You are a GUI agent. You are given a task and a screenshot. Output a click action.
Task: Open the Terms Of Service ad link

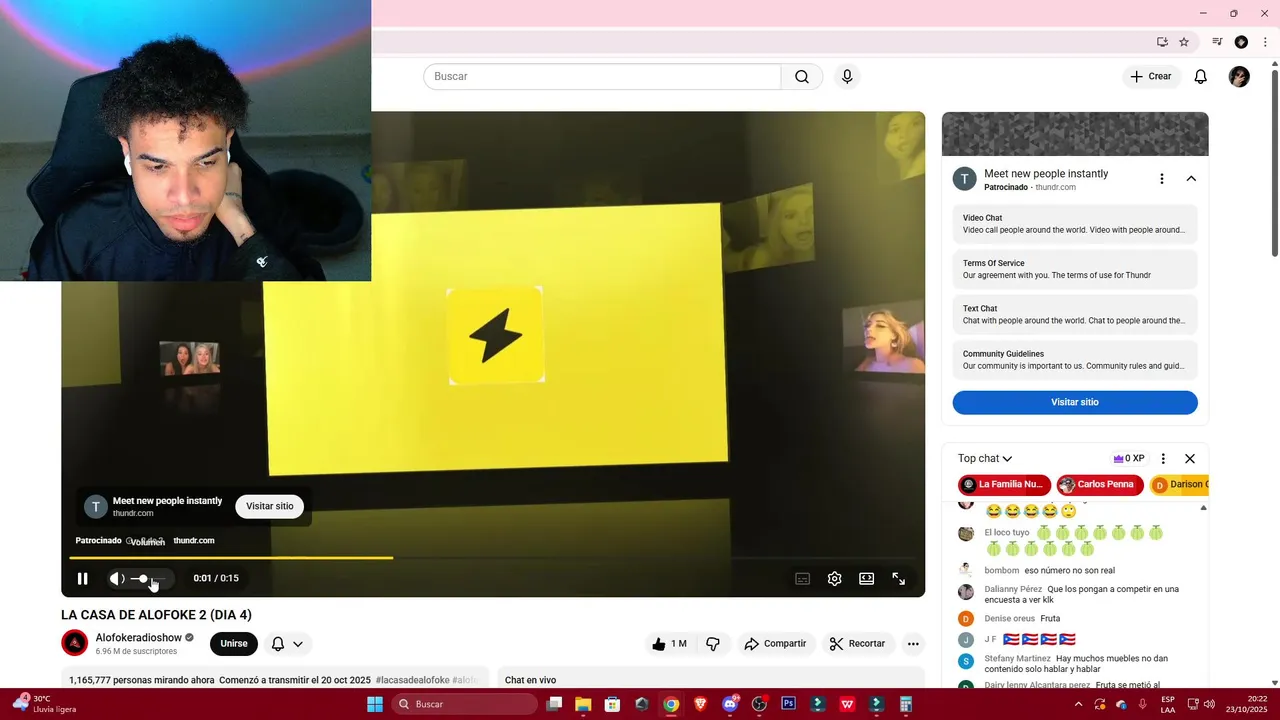point(1075,269)
